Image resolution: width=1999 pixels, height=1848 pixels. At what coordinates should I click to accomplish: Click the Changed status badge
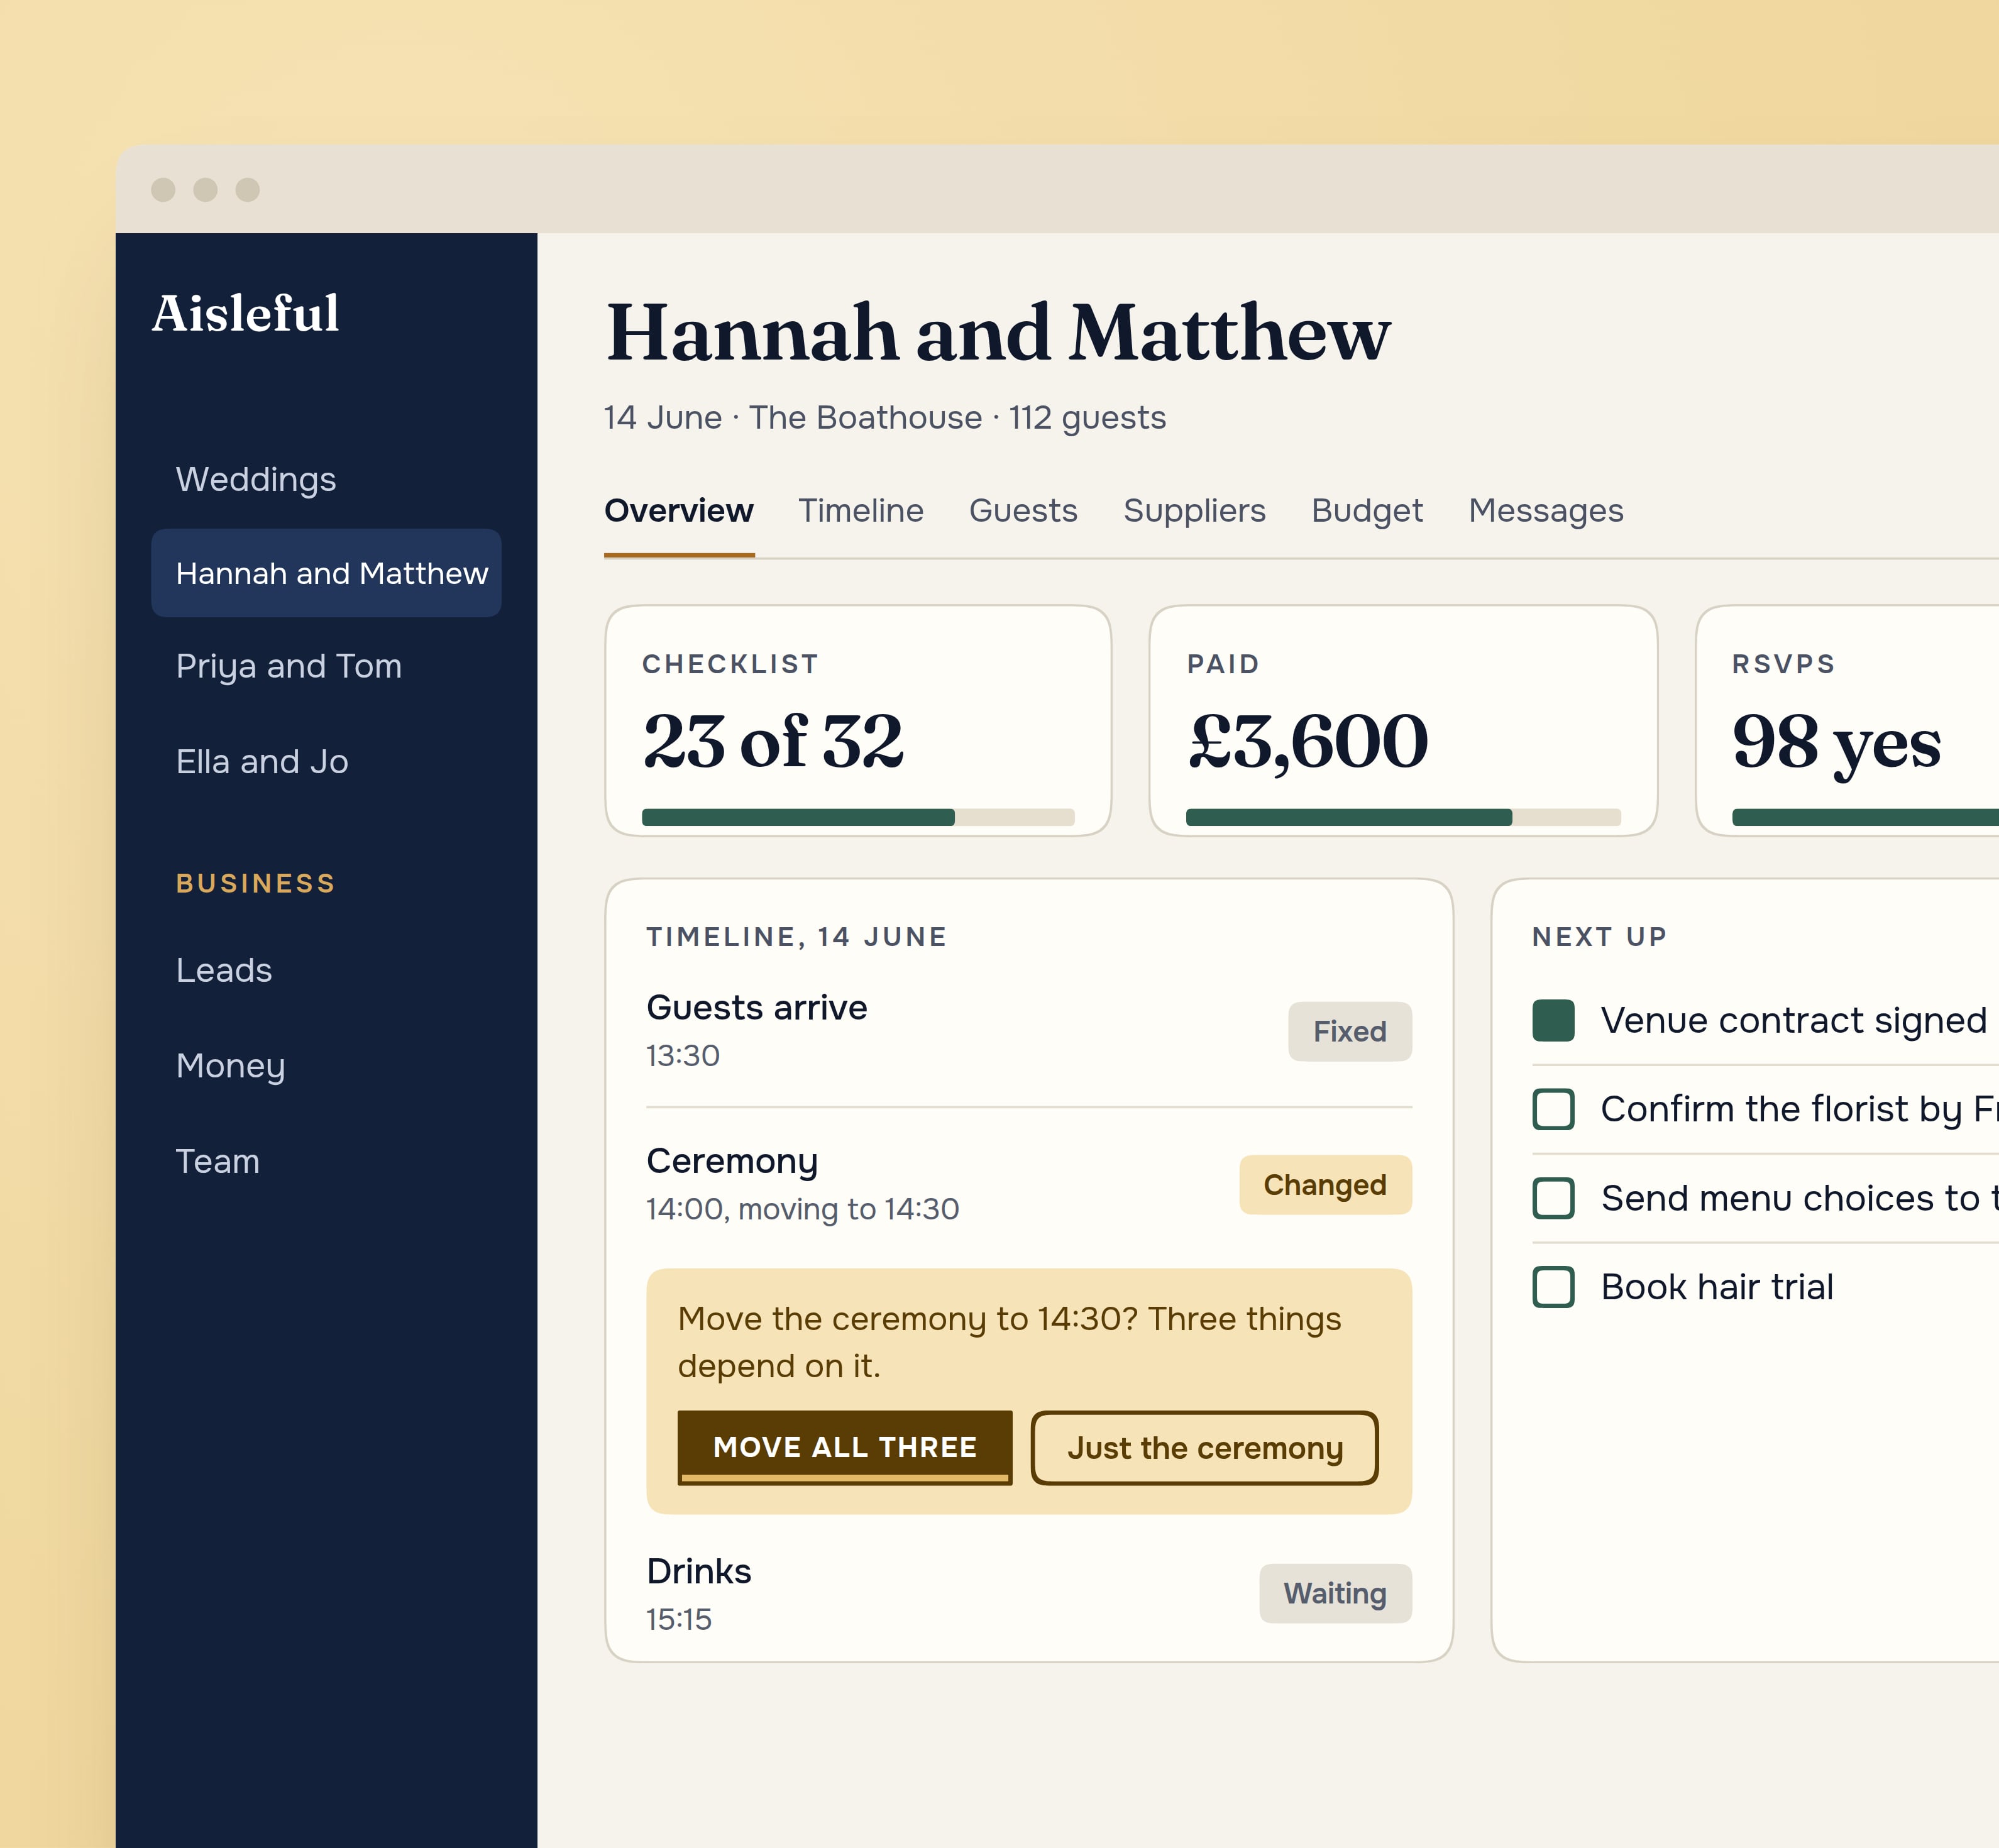[x=1325, y=1185]
